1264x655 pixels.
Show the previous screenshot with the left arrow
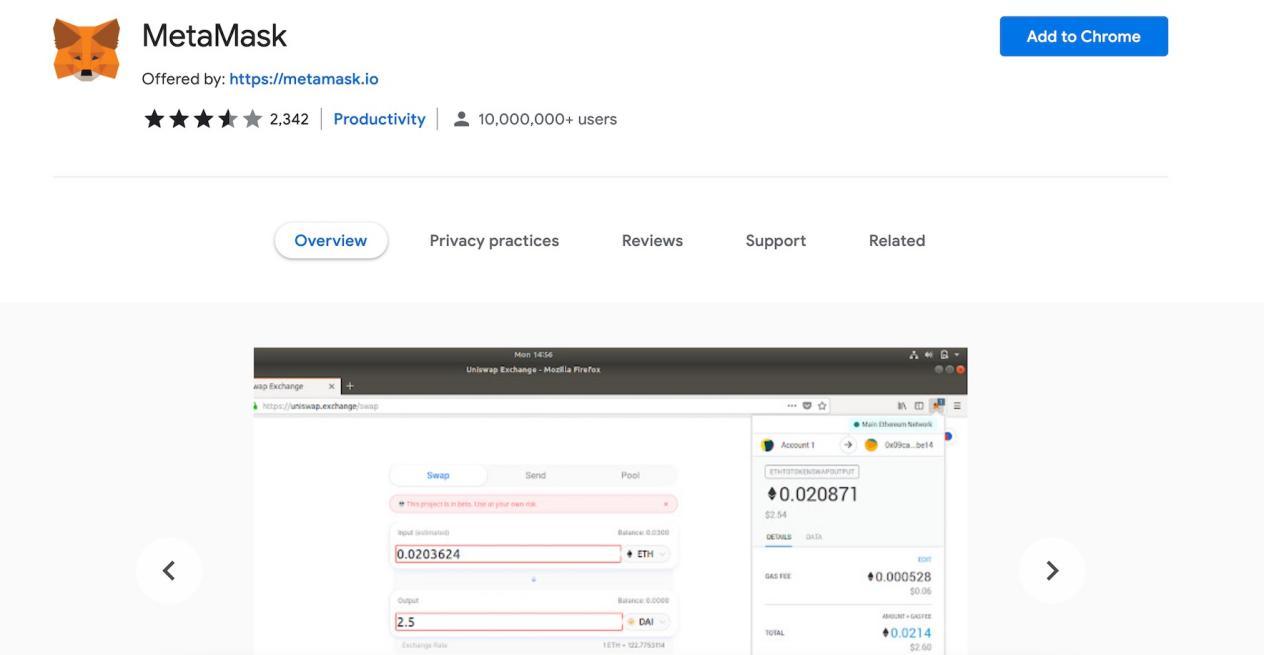pyautogui.click(x=169, y=570)
